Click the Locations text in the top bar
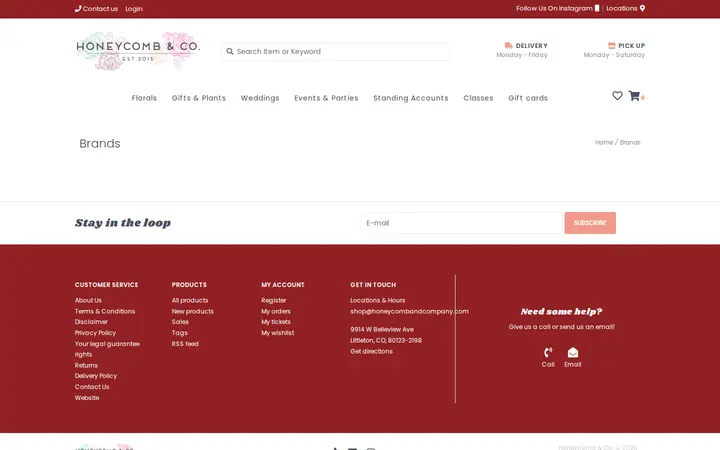The height and width of the screenshot is (450, 720). [622, 8]
